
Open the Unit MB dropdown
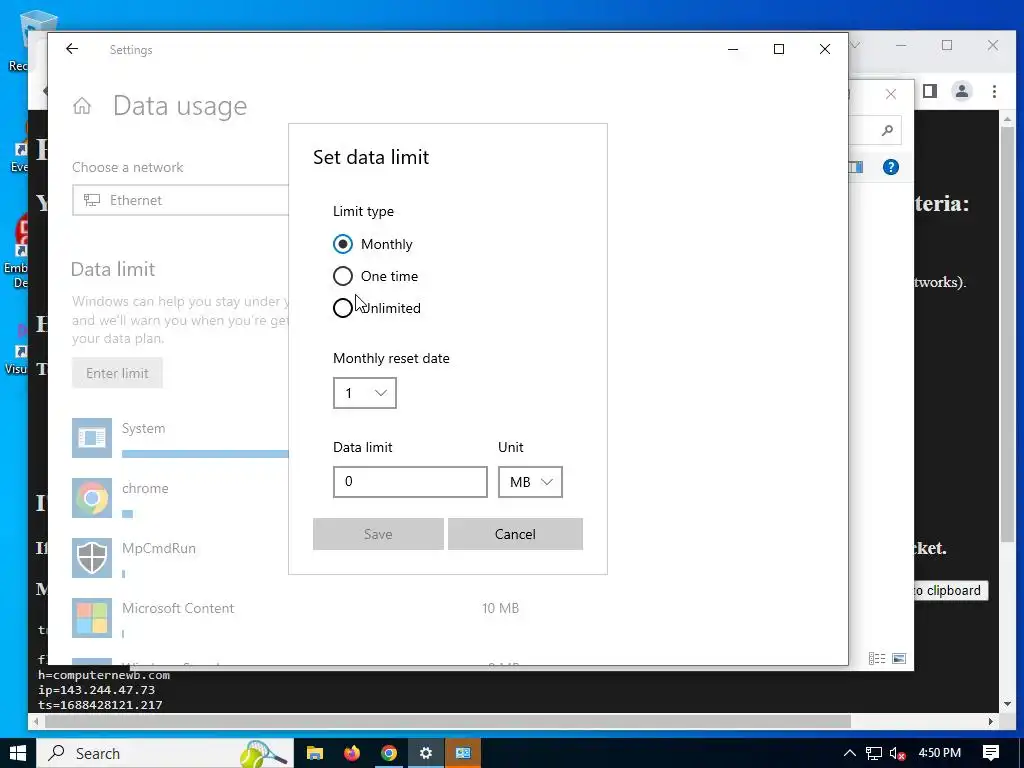(530, 482)
